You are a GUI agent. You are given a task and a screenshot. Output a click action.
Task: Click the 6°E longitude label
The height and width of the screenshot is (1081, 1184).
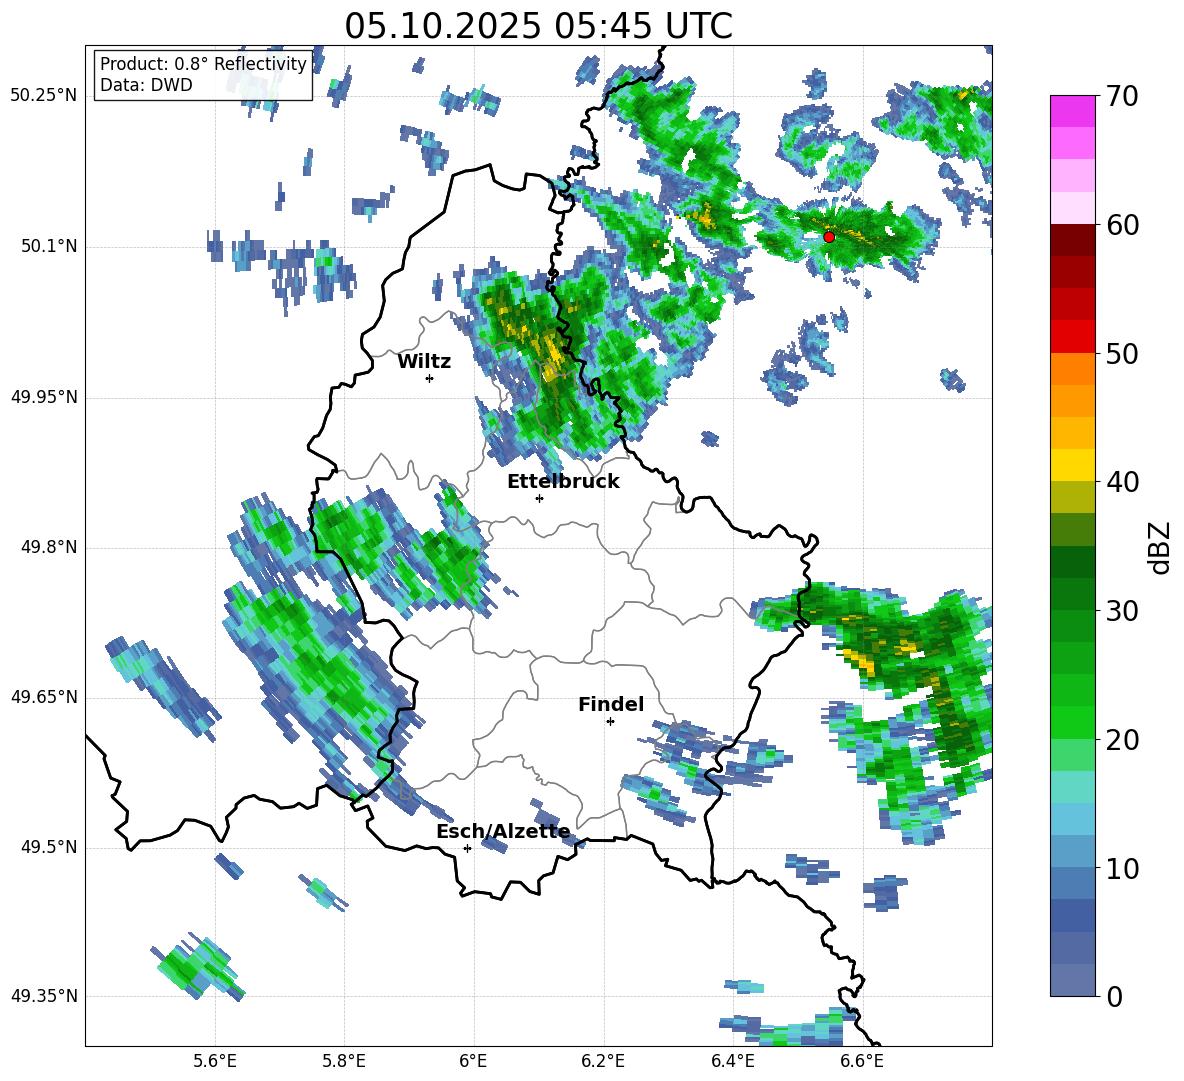pyautogui.click(x=473, y=1061)
